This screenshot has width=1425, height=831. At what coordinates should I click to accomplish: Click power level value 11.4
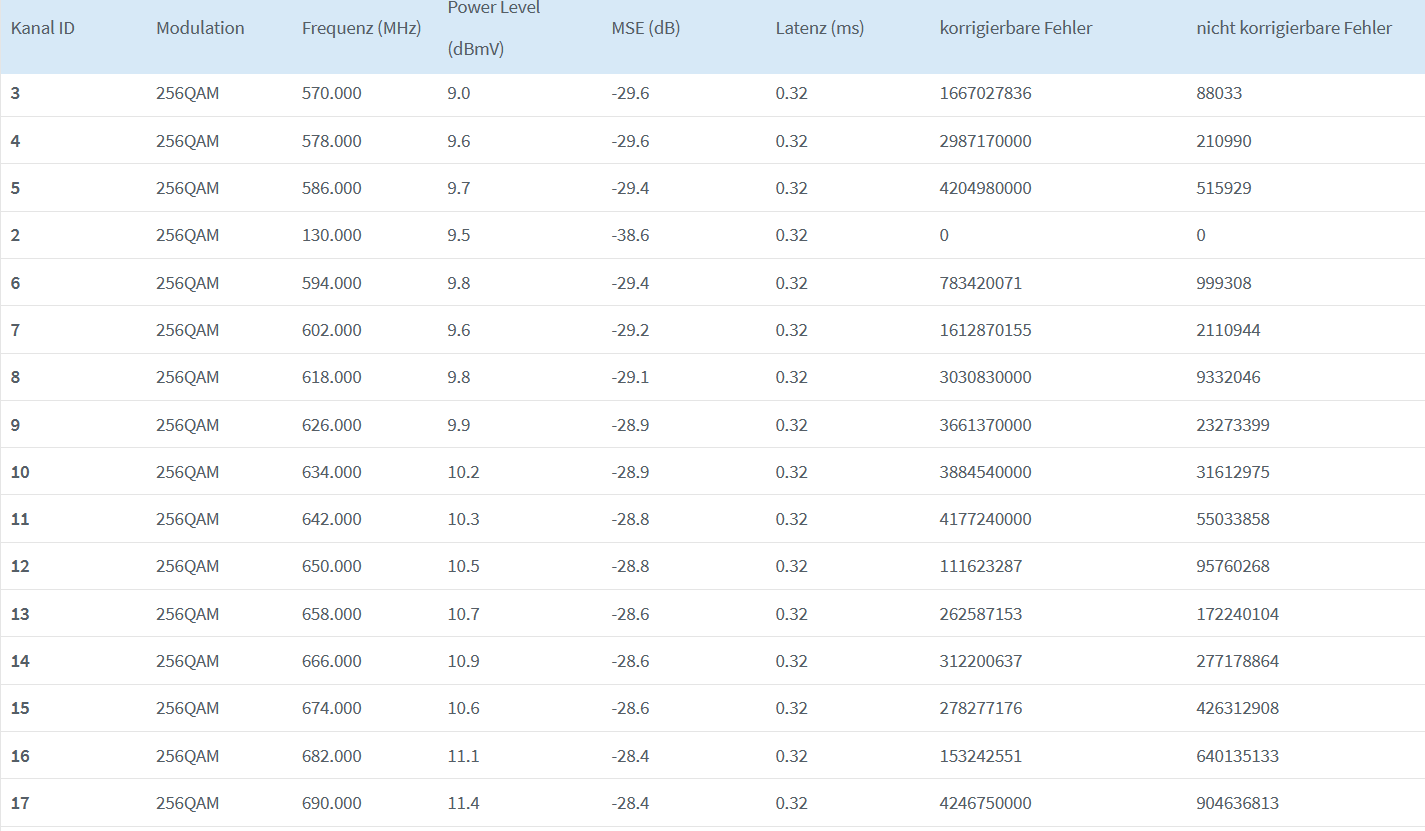click(x=463, y=803)
